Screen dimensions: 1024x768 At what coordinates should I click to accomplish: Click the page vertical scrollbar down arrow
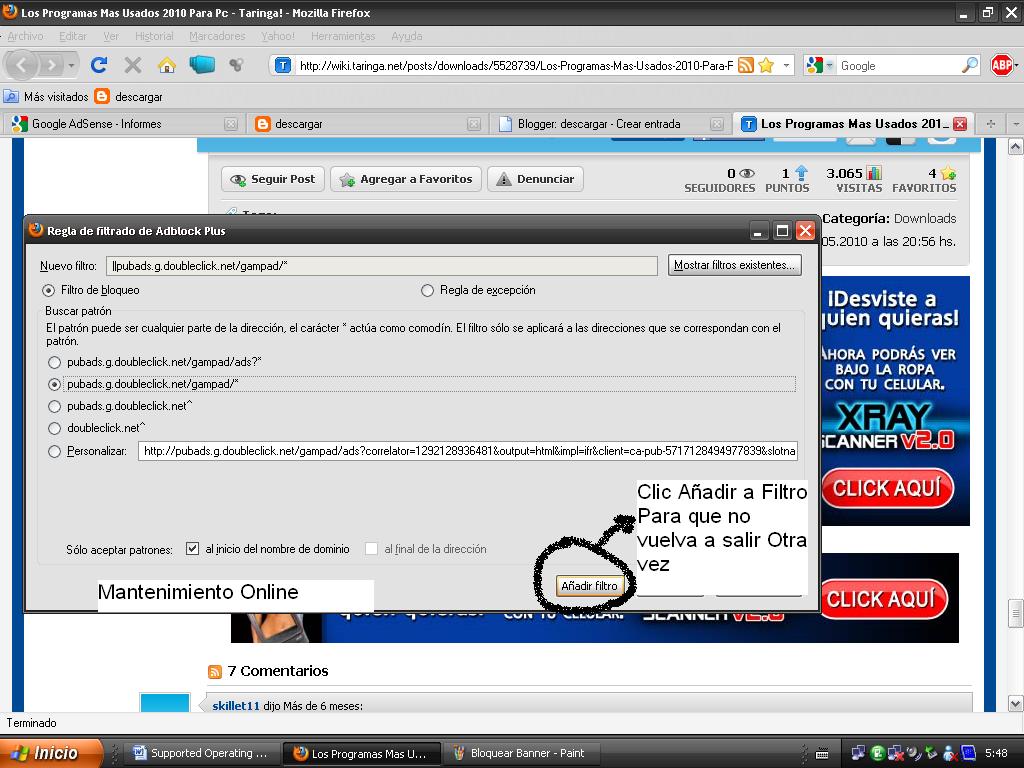pos(1016,703)
